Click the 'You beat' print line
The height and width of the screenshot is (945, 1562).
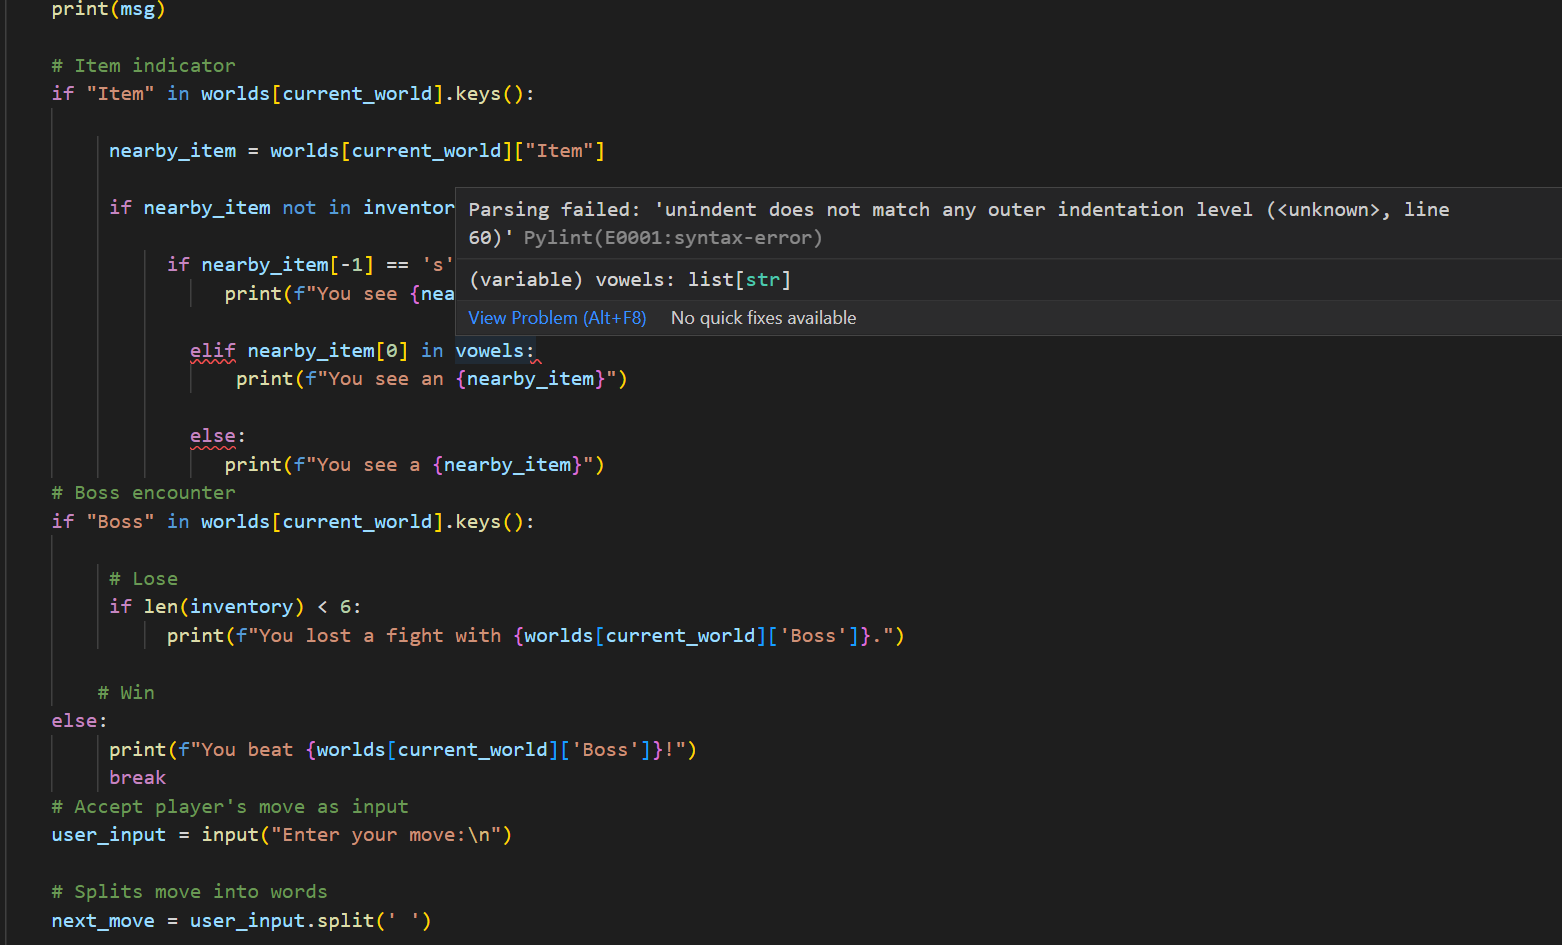[403, 750]
